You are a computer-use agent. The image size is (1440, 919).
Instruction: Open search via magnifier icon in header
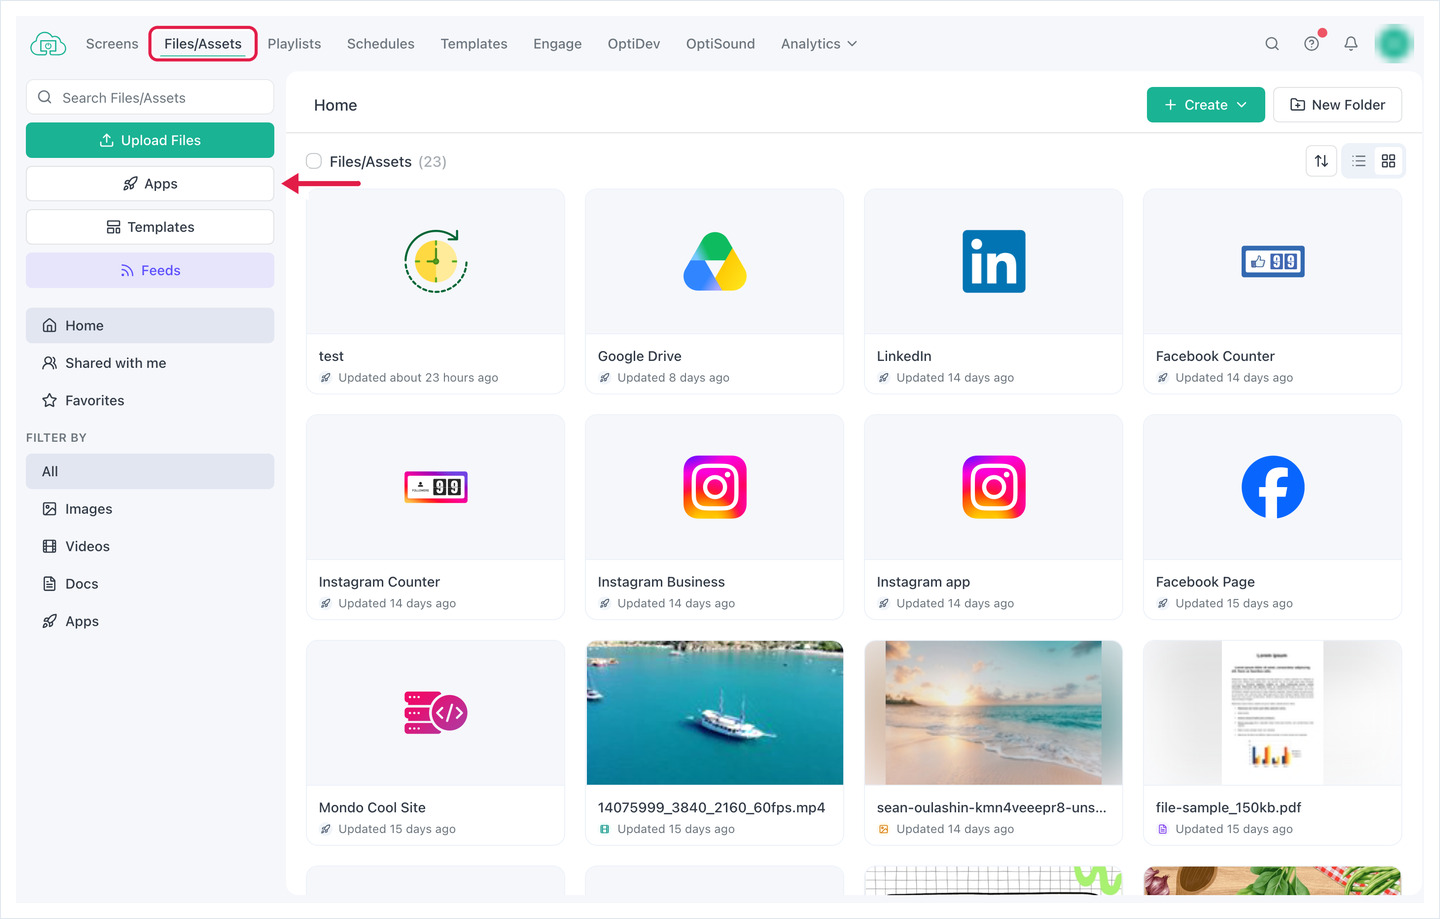[x=1272, y=44]
